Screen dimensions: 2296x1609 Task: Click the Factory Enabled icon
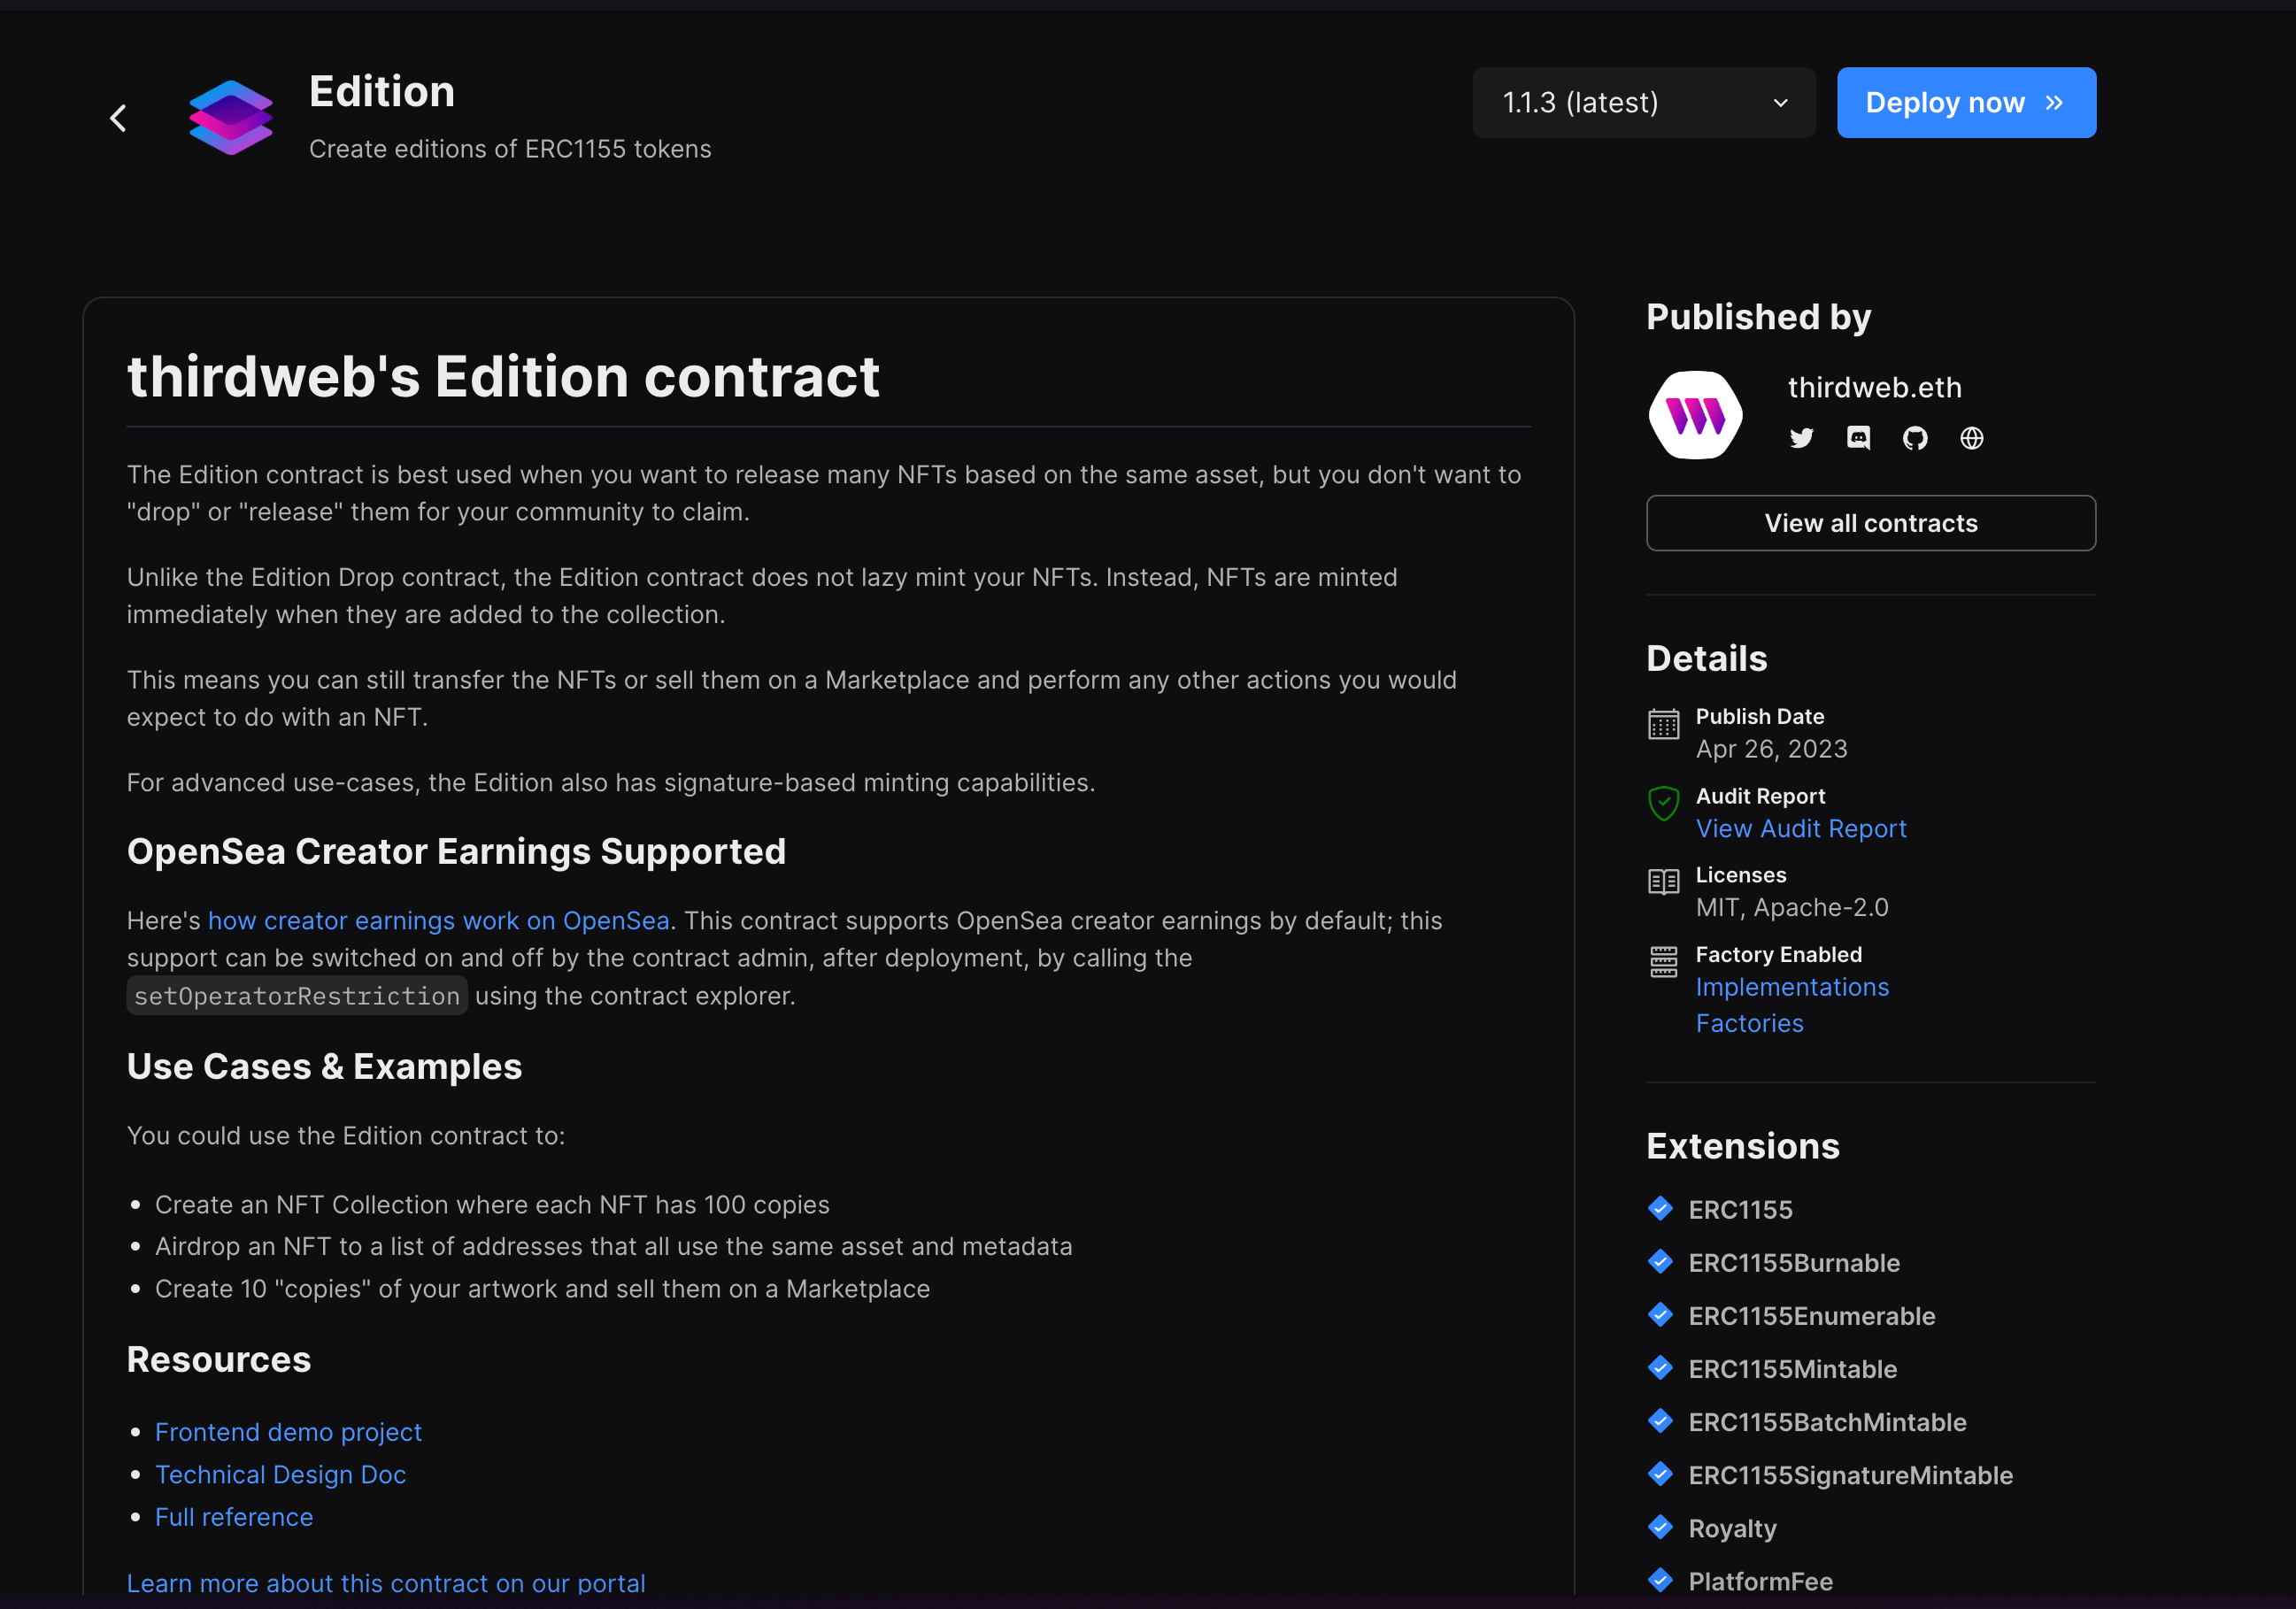coord(1663,961)
